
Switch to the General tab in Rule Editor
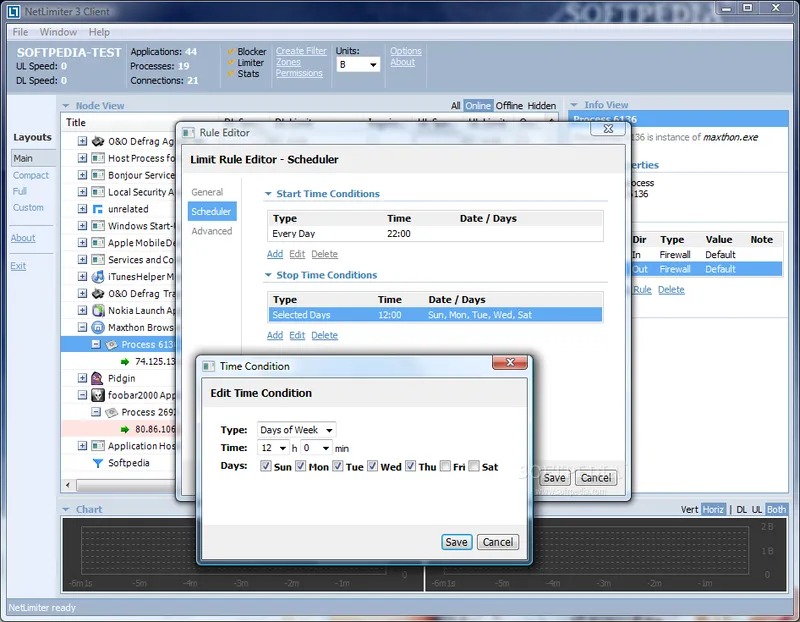[207, 192]
